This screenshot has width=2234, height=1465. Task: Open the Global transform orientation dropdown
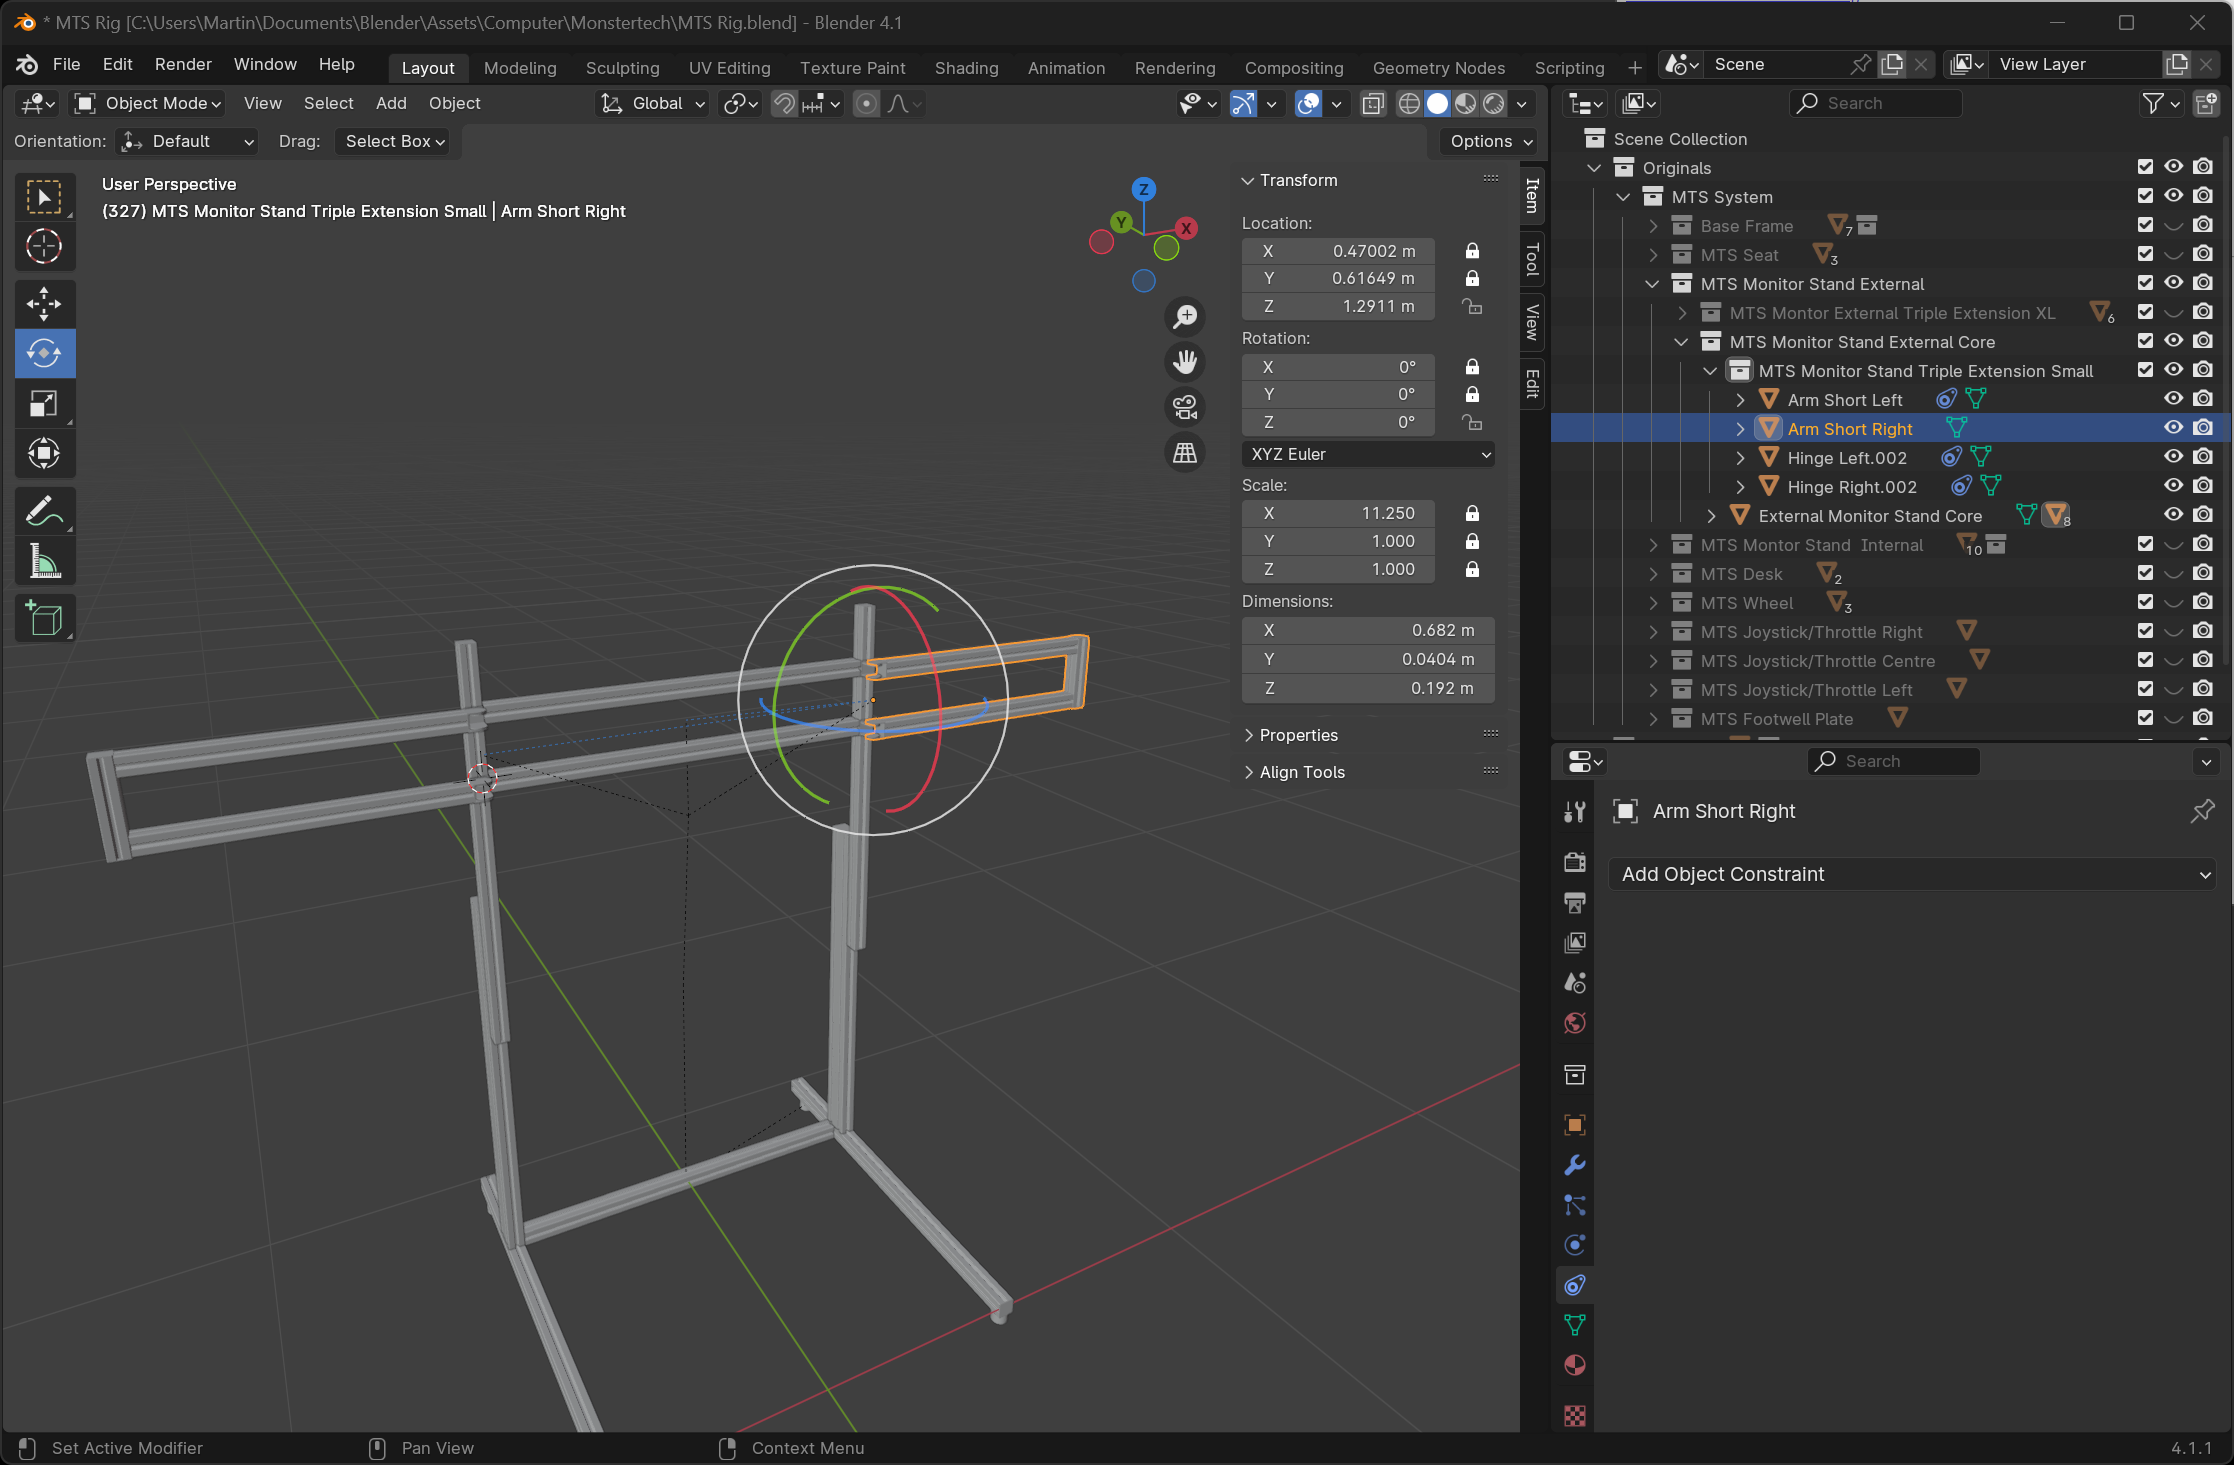pos(653,103)
